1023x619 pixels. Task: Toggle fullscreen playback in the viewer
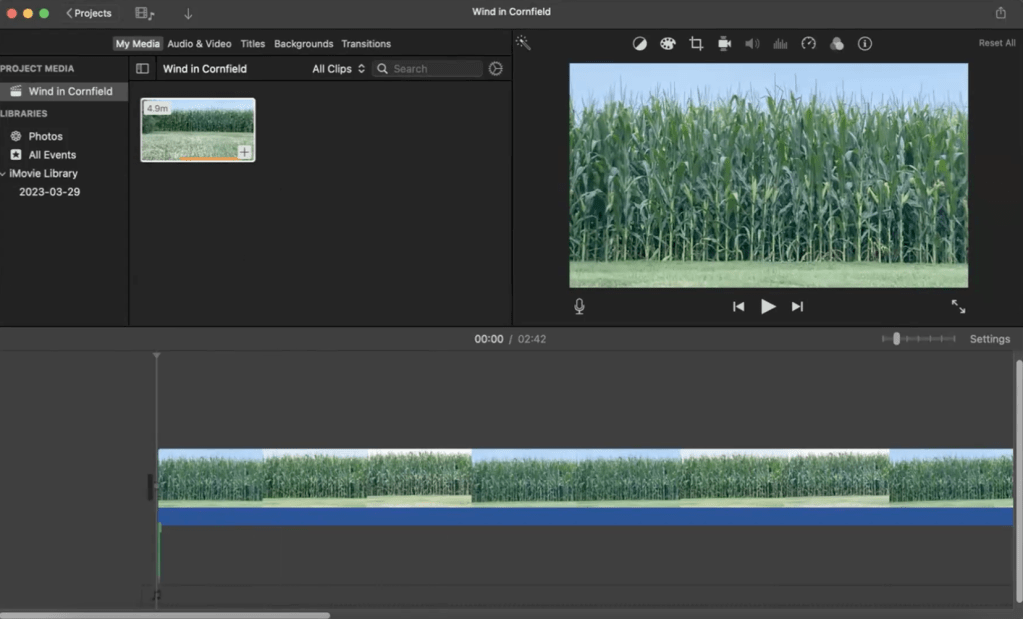(958, 307)
